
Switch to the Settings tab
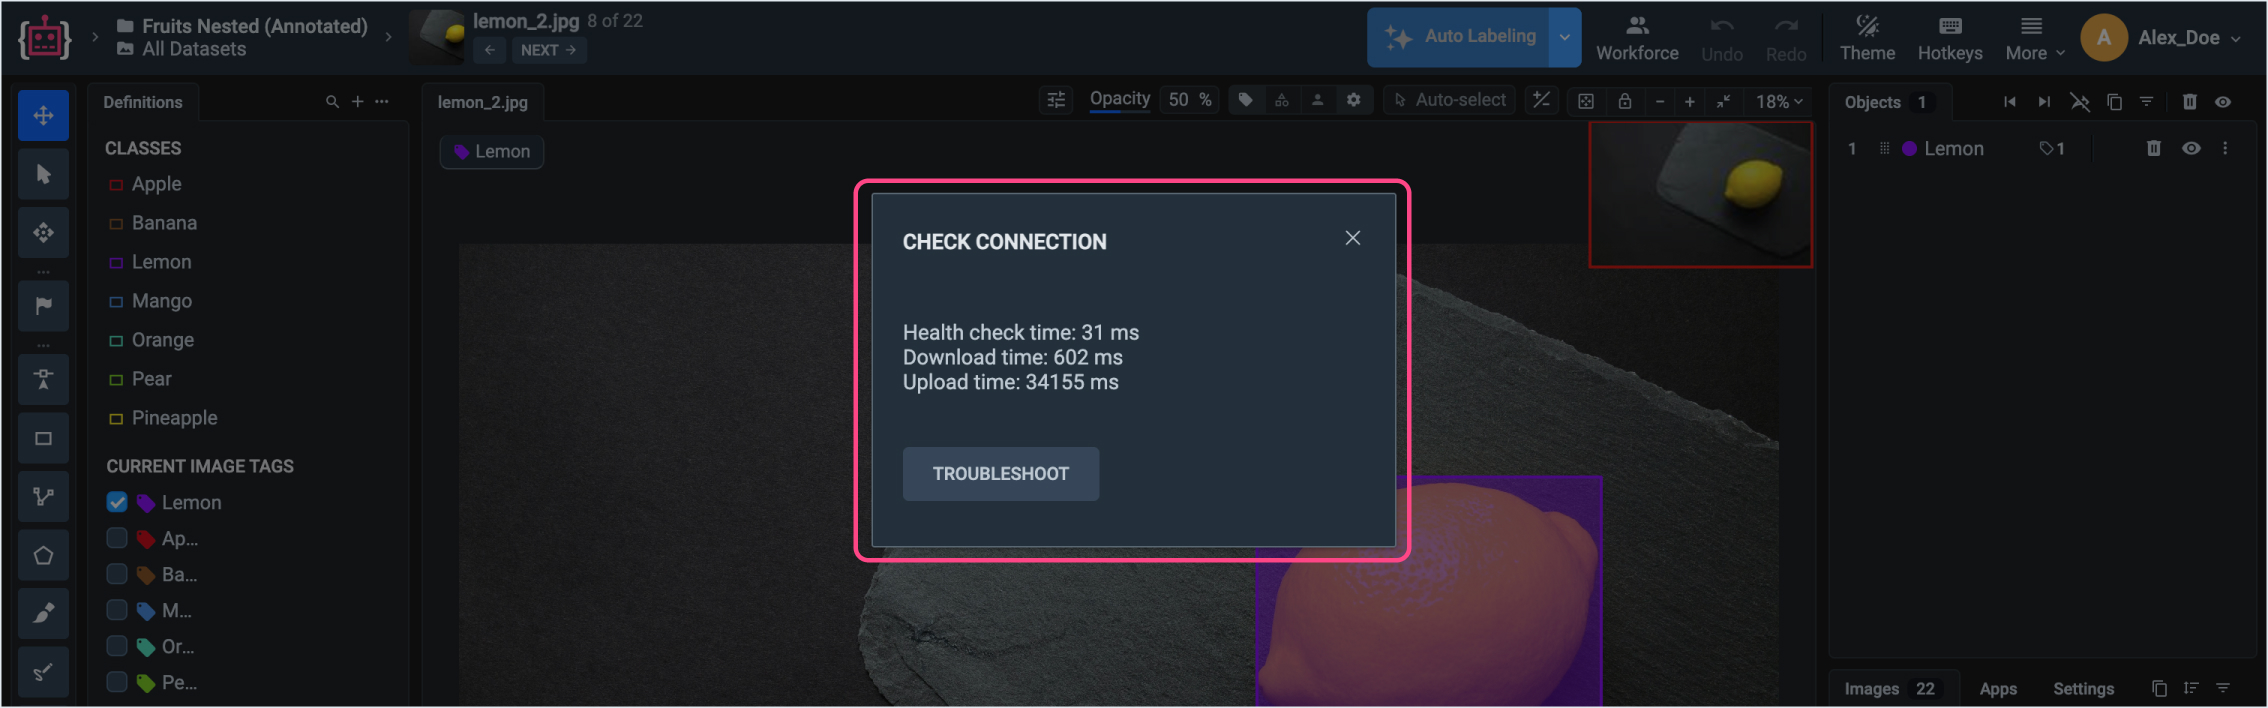point(2084,689)
